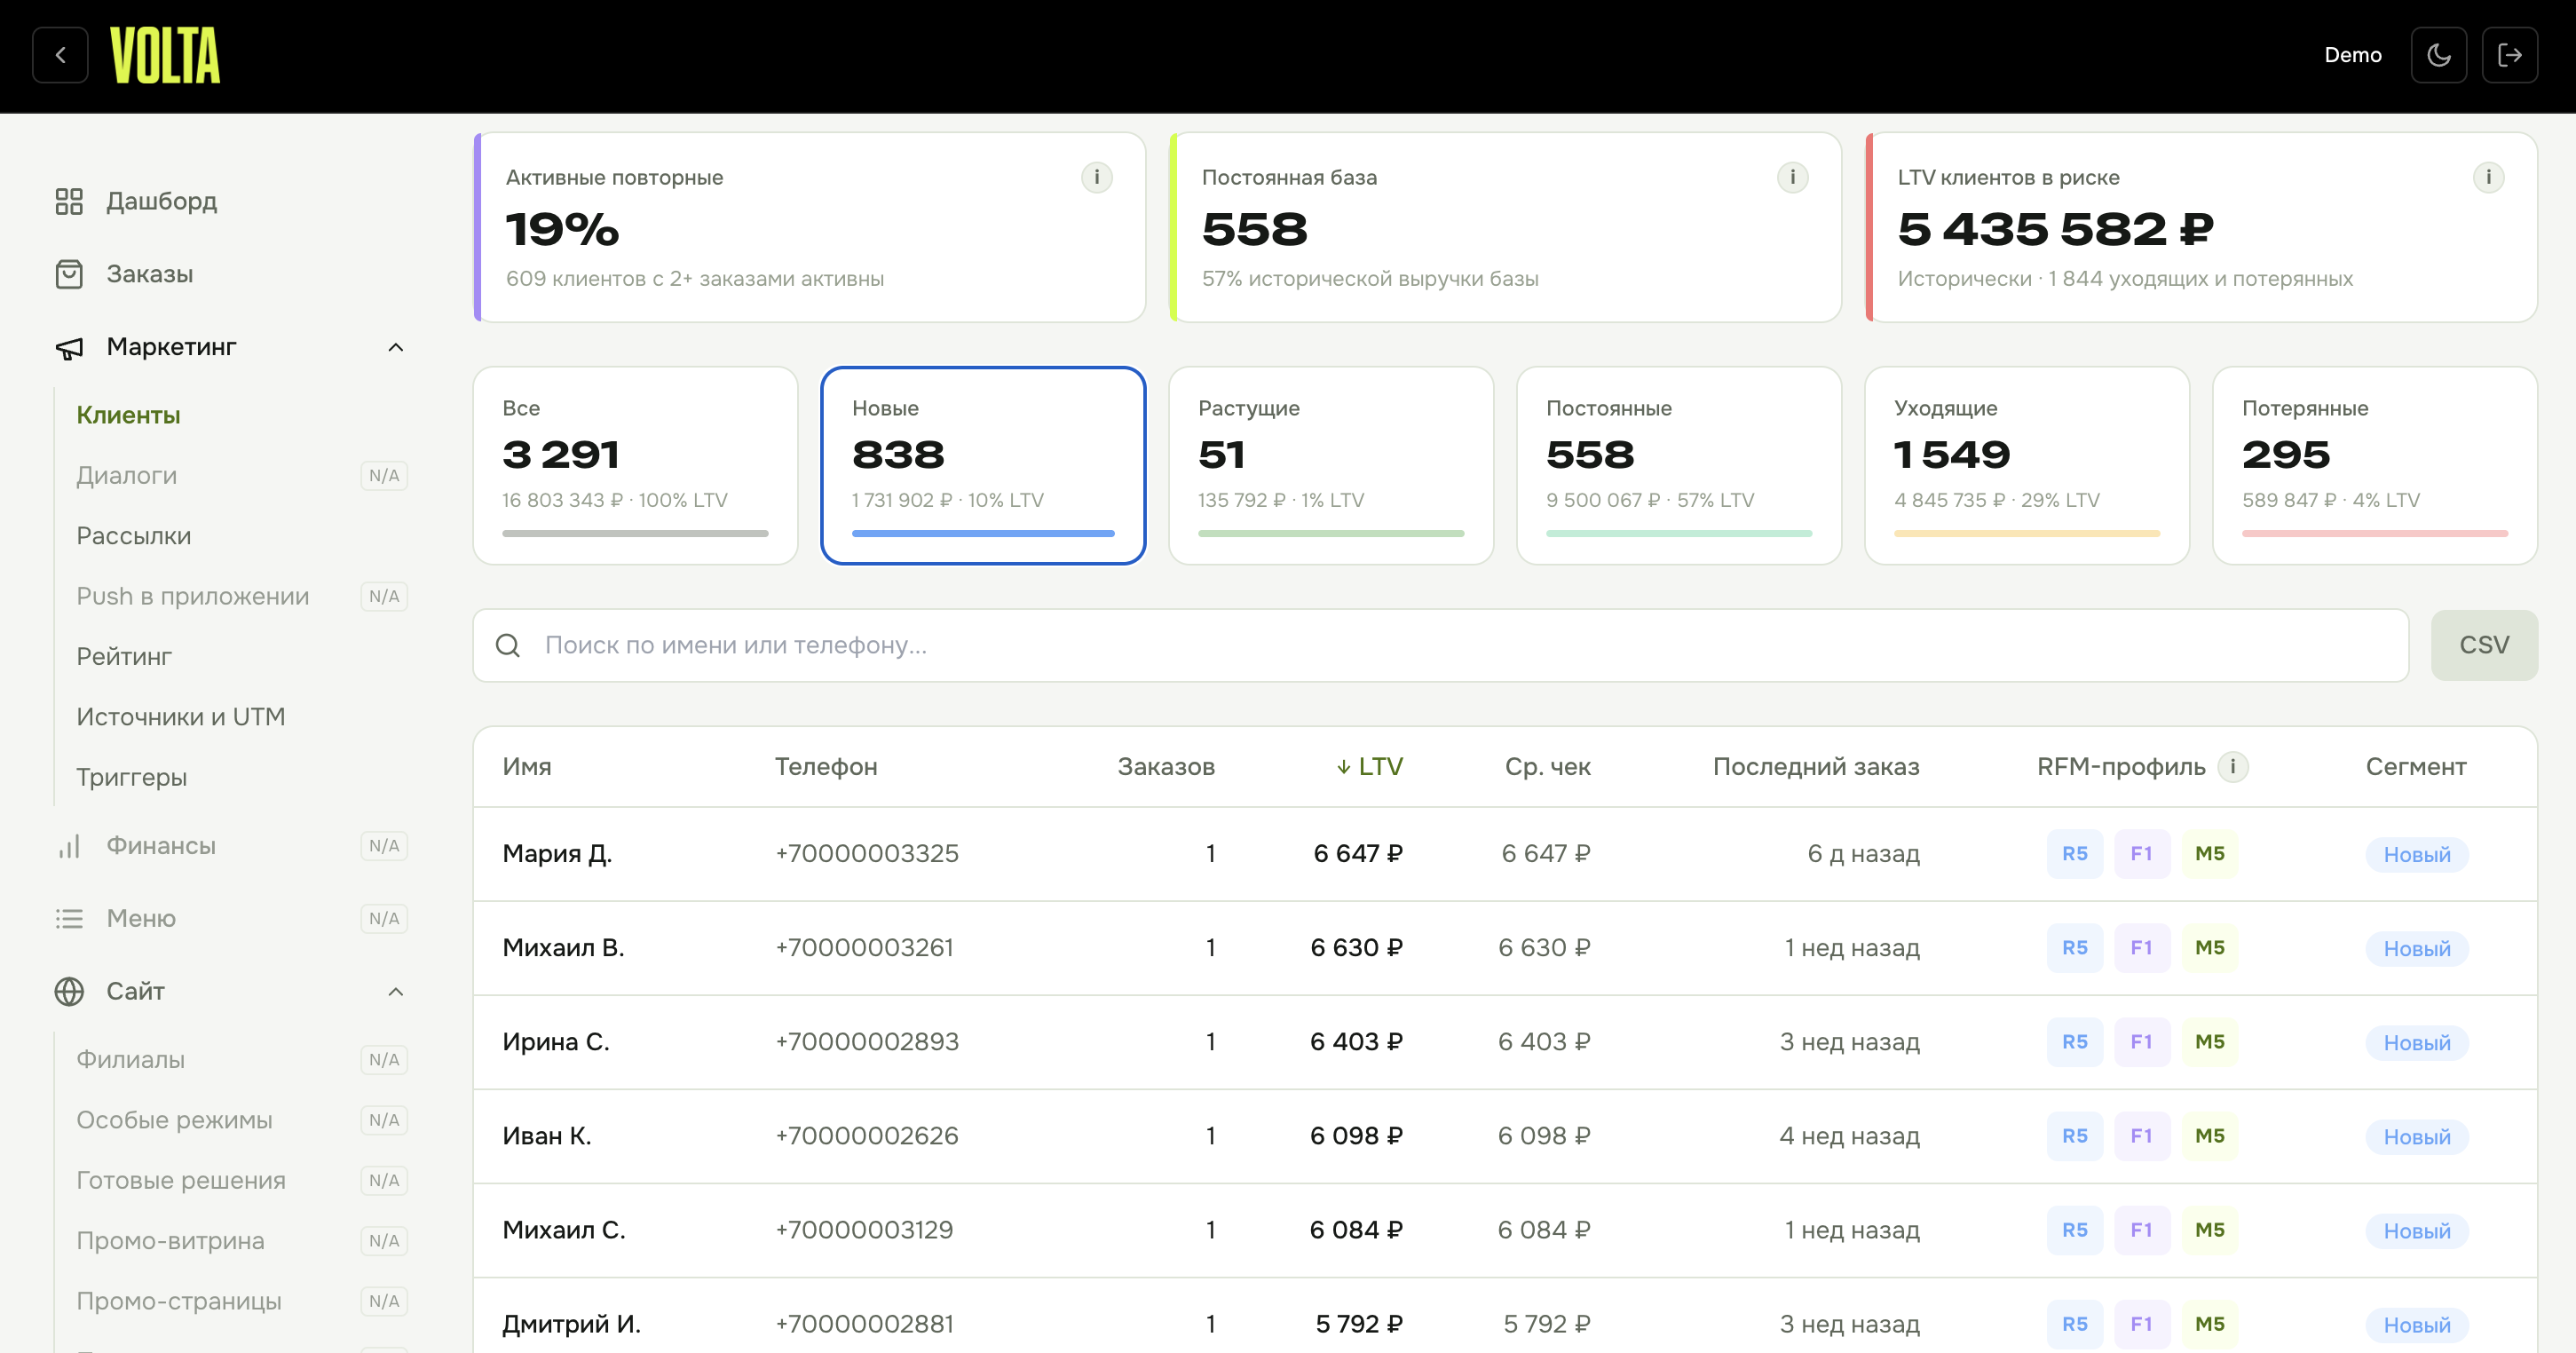Open Заказы via the shopping bag icon
The width and height of the screenshot is (2576, 1353).
(x=69, y=274)
